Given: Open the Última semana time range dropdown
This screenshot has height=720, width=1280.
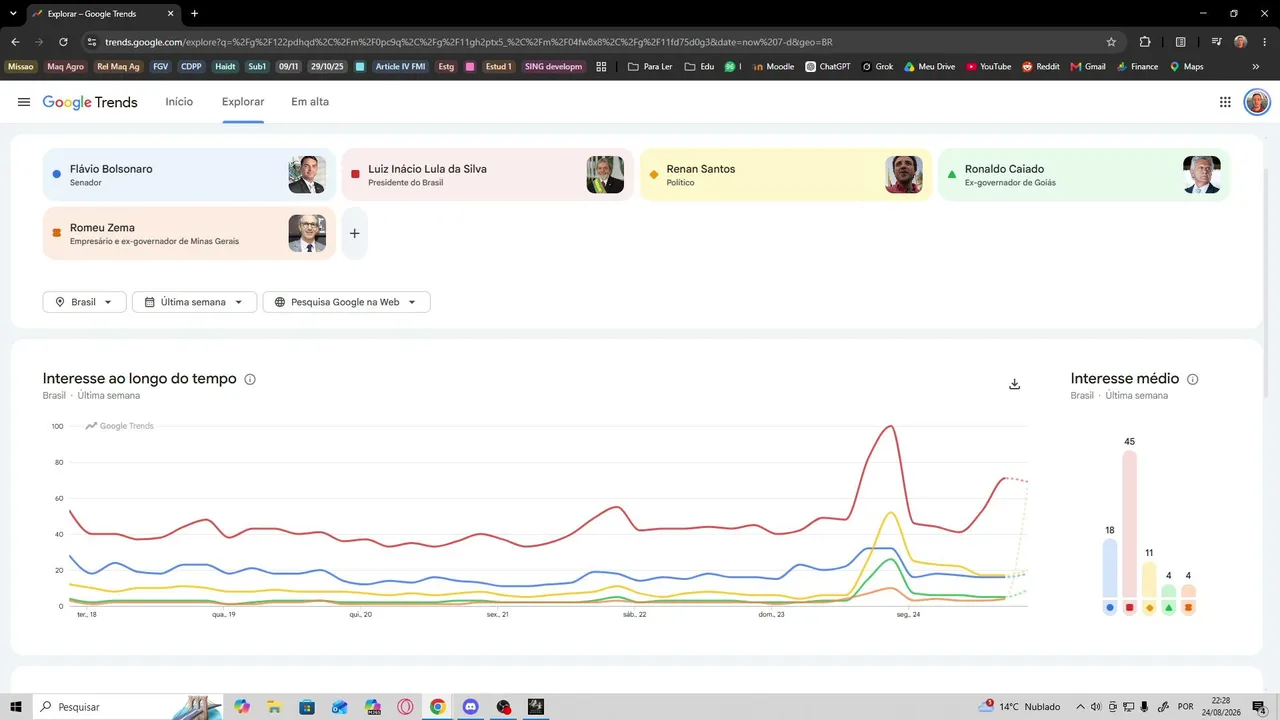Looking at the screenshot, I should pos(194,302).
